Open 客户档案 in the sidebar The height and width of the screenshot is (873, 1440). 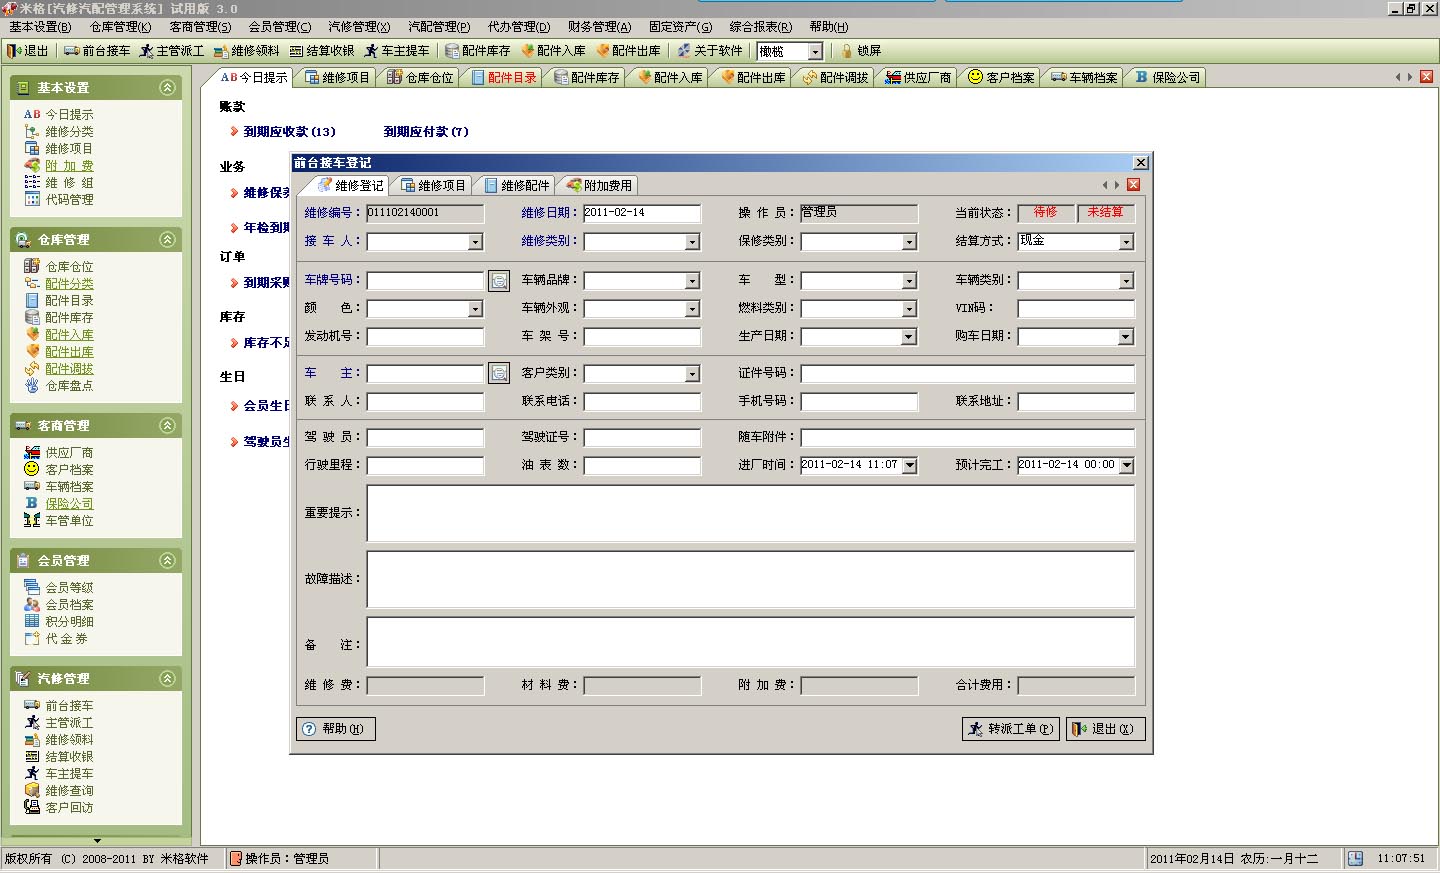[x=59, y=470]
